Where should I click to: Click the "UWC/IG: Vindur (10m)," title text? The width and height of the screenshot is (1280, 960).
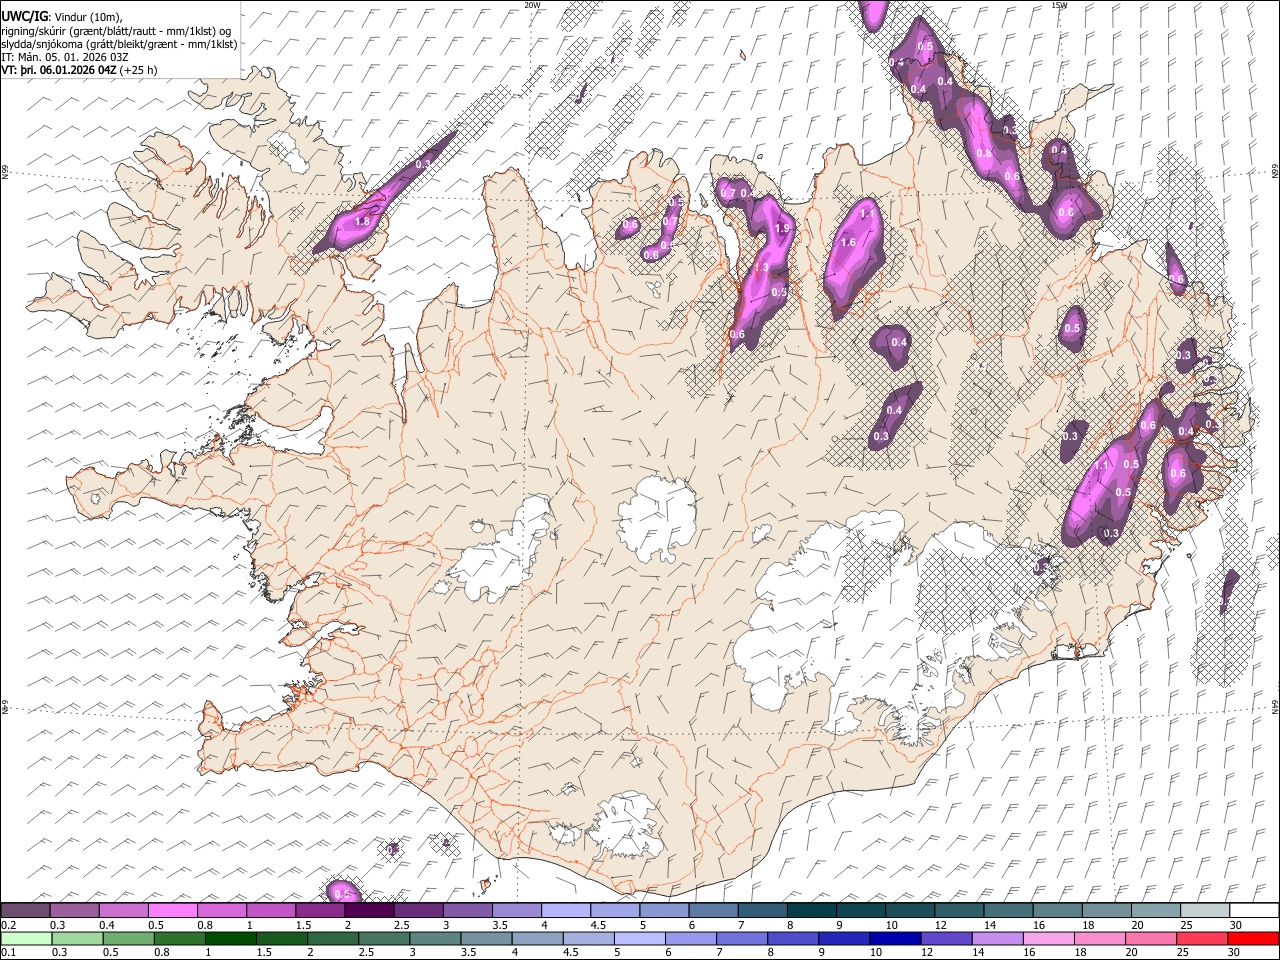(x=62, y=16)
